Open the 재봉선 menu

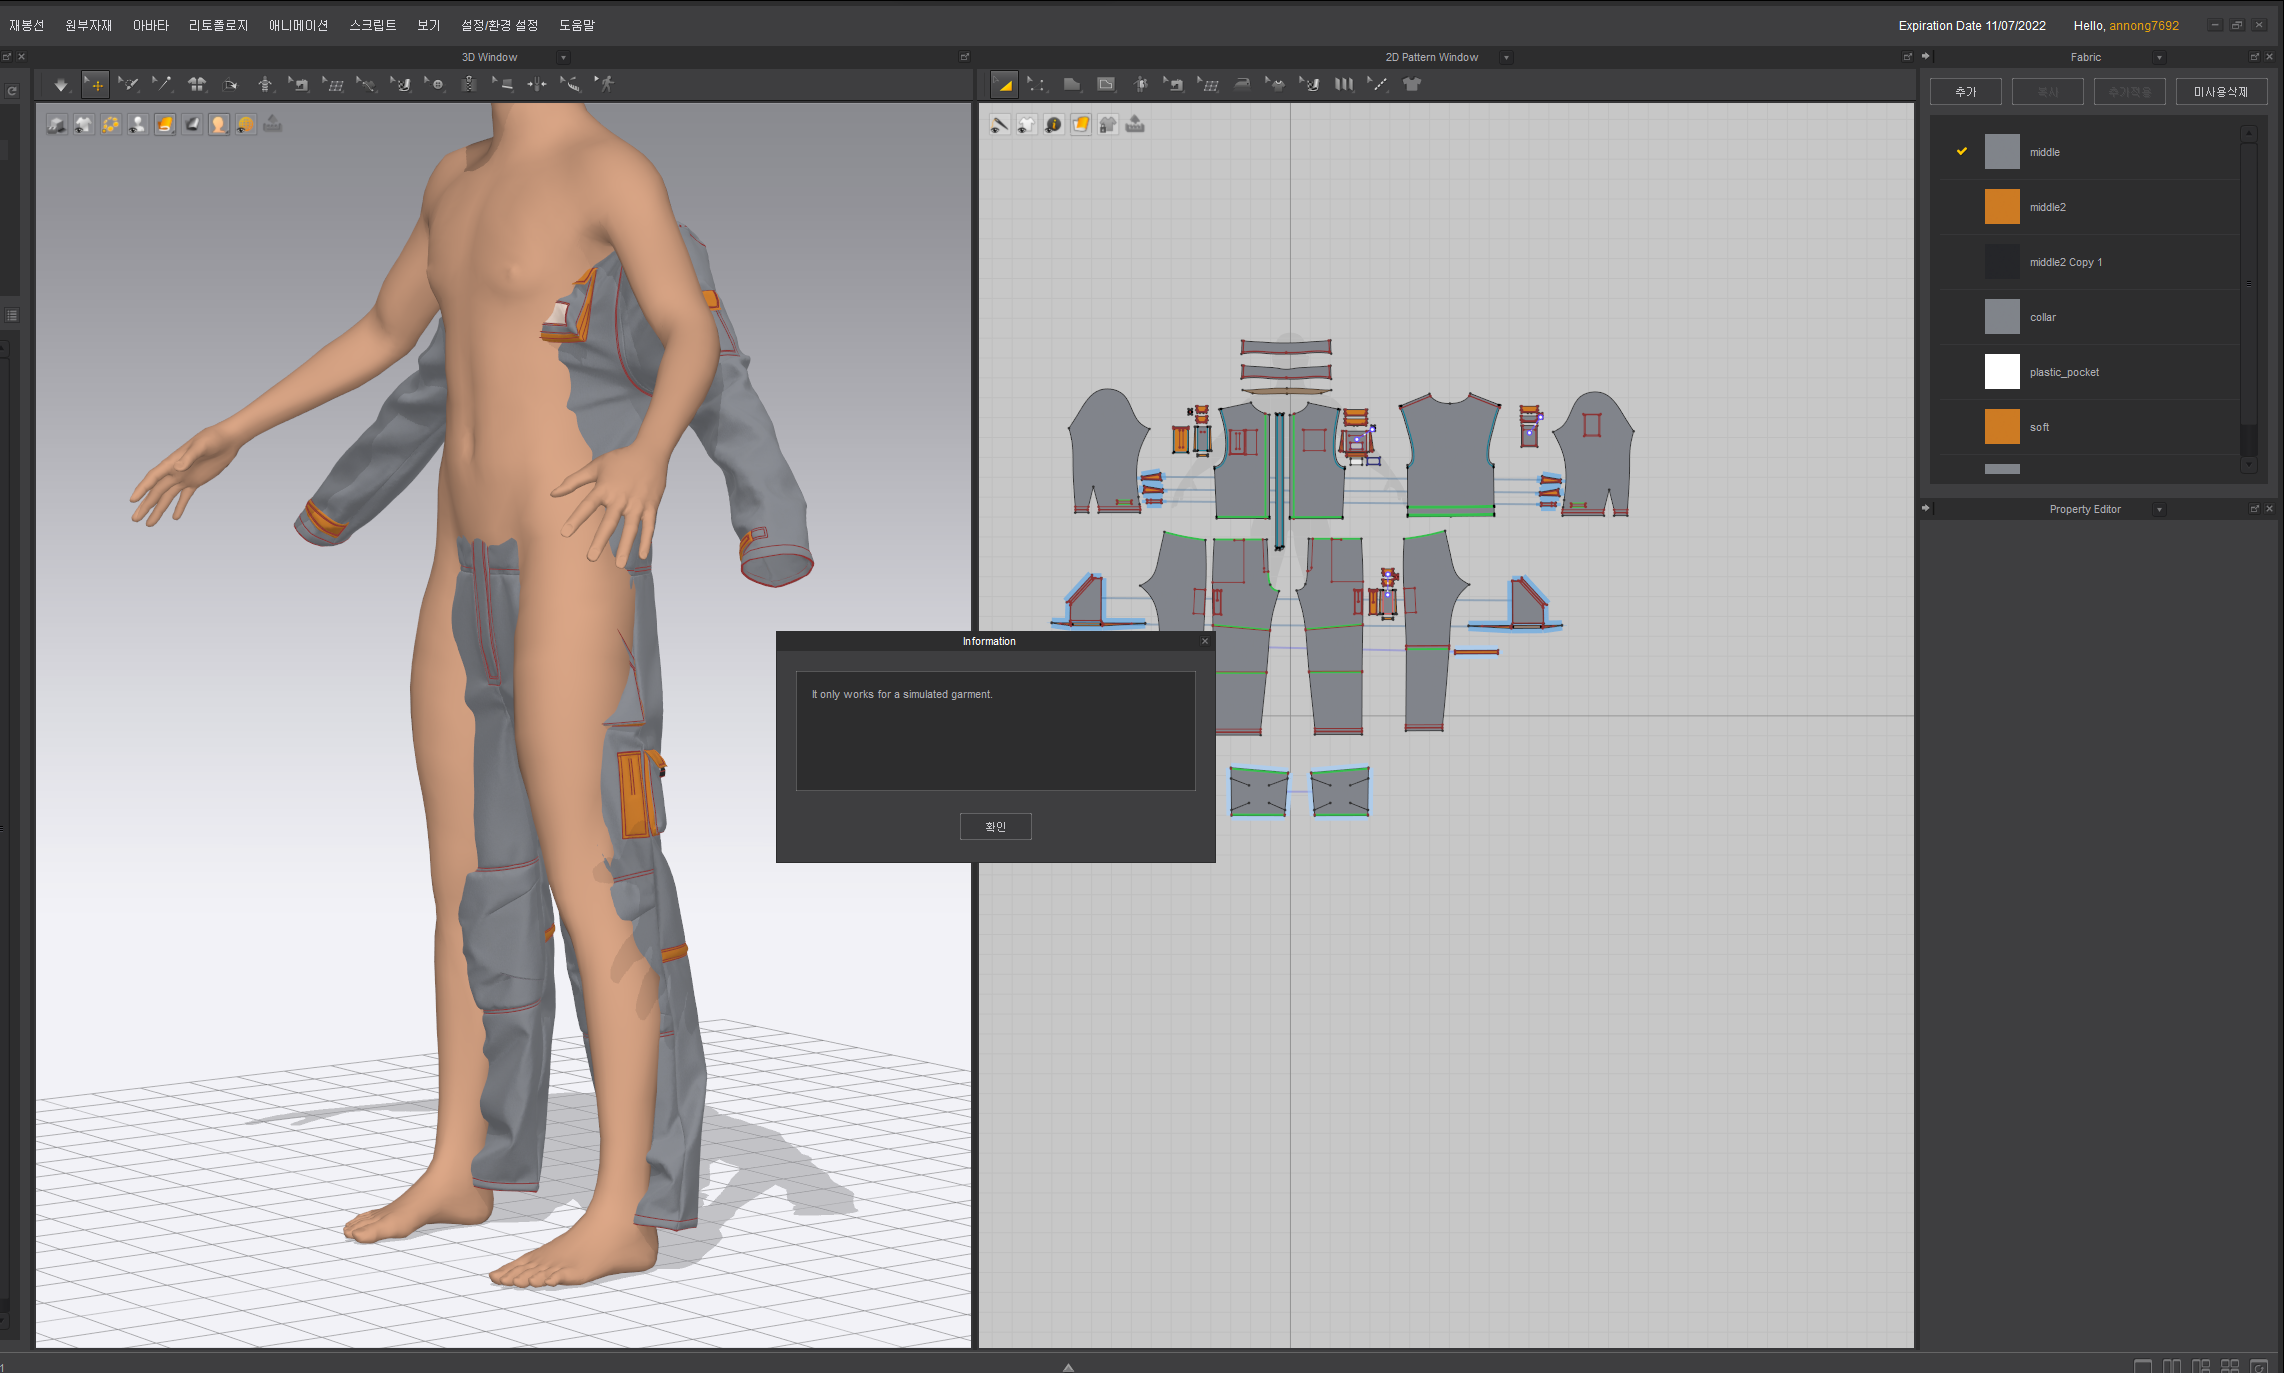pyautogui.click(x=27, y=25)
